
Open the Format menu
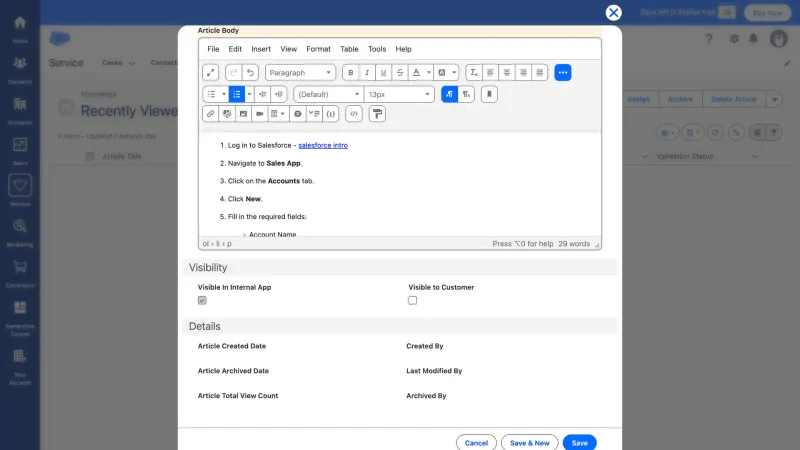pos(318,49)
